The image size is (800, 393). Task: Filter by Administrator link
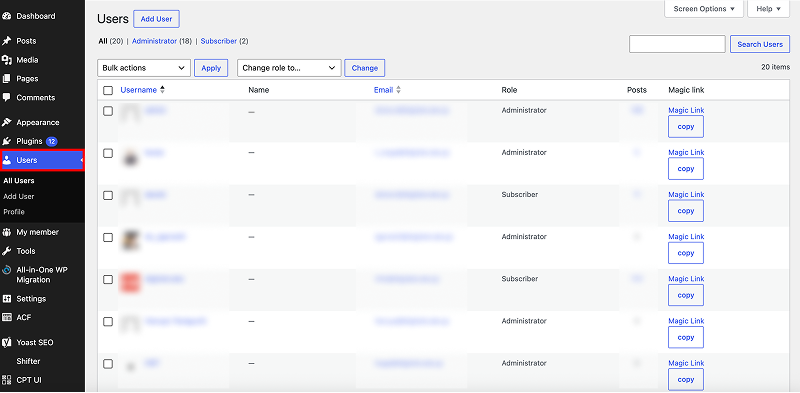155,41
